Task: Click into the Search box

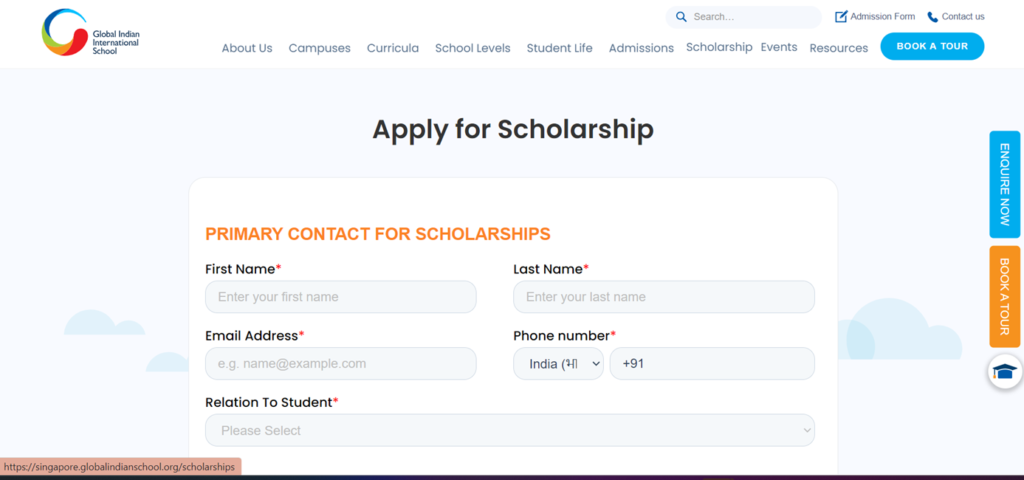Action: pos(744,17)
